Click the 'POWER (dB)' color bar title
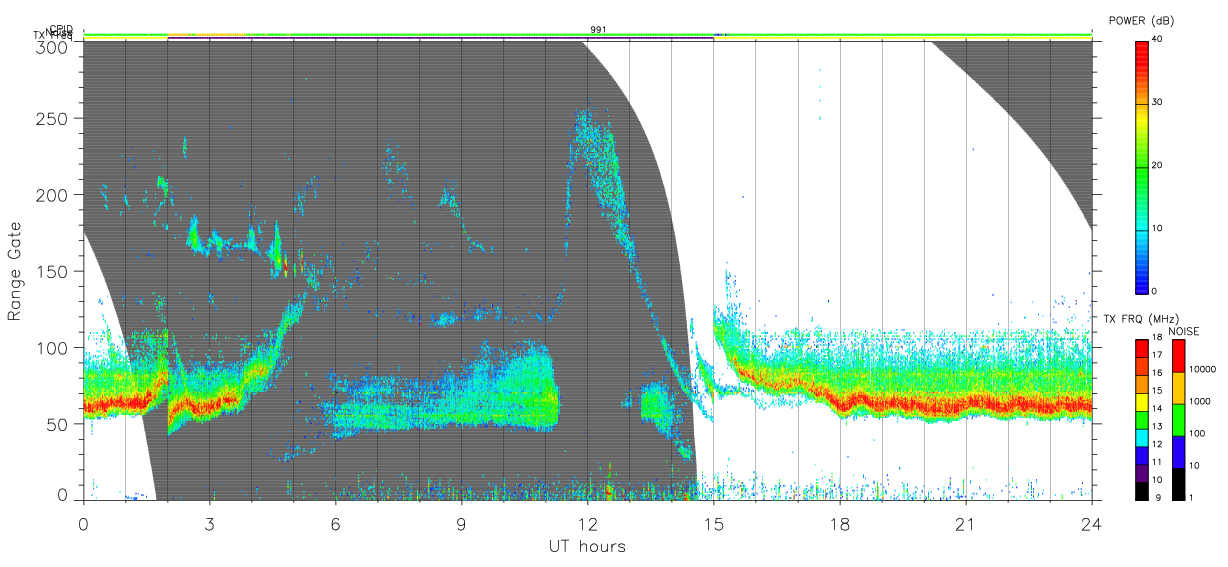The image size is (1228, 567). [1142, 21]
